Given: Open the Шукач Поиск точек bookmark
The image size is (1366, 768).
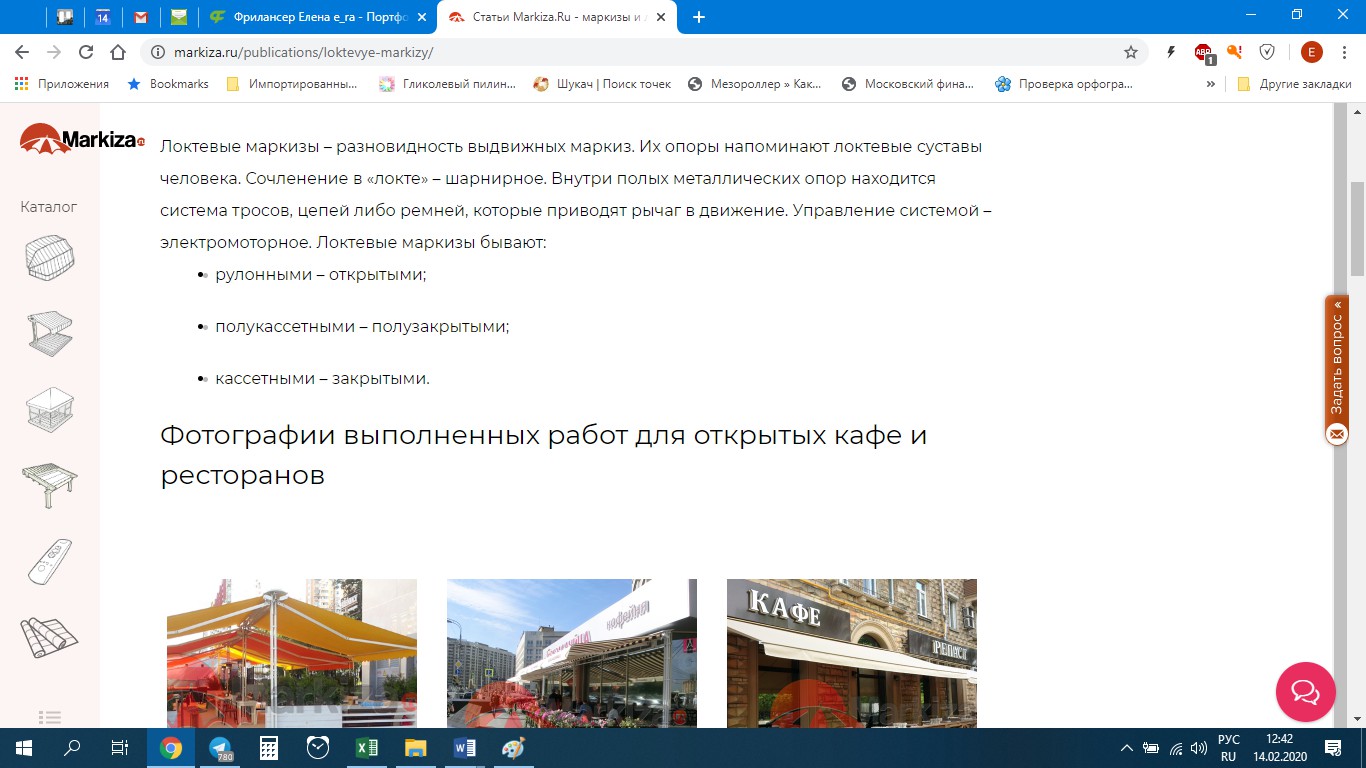Looking at the screenshot, I should tap(602, 84).
